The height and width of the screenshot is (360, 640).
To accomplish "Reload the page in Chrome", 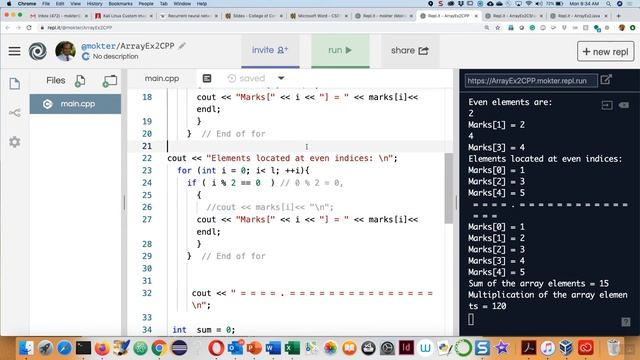I will coord(29,28).
